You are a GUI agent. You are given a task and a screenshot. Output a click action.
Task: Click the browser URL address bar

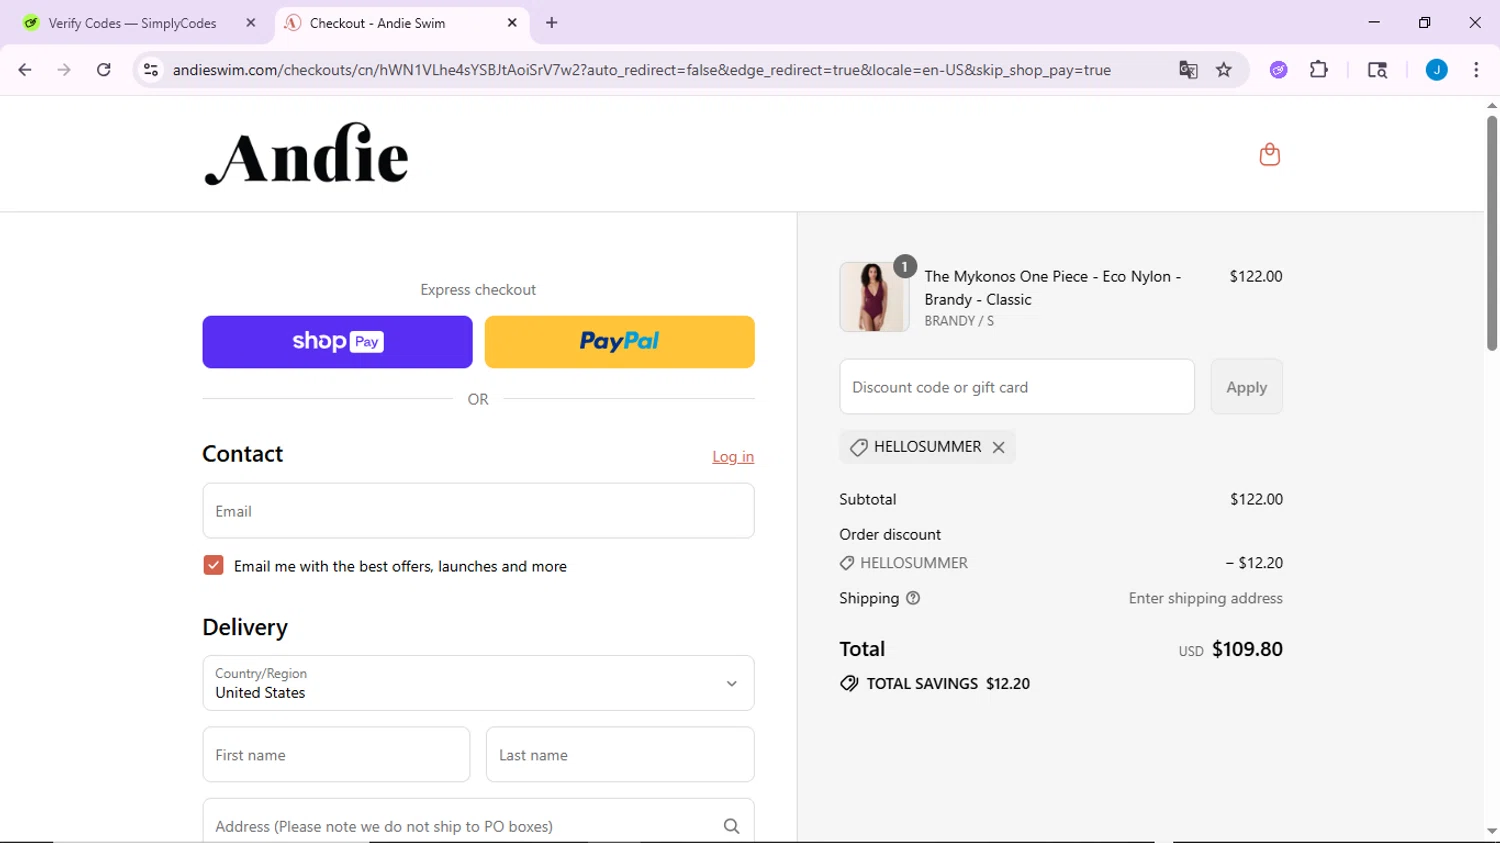coord(640,70)
